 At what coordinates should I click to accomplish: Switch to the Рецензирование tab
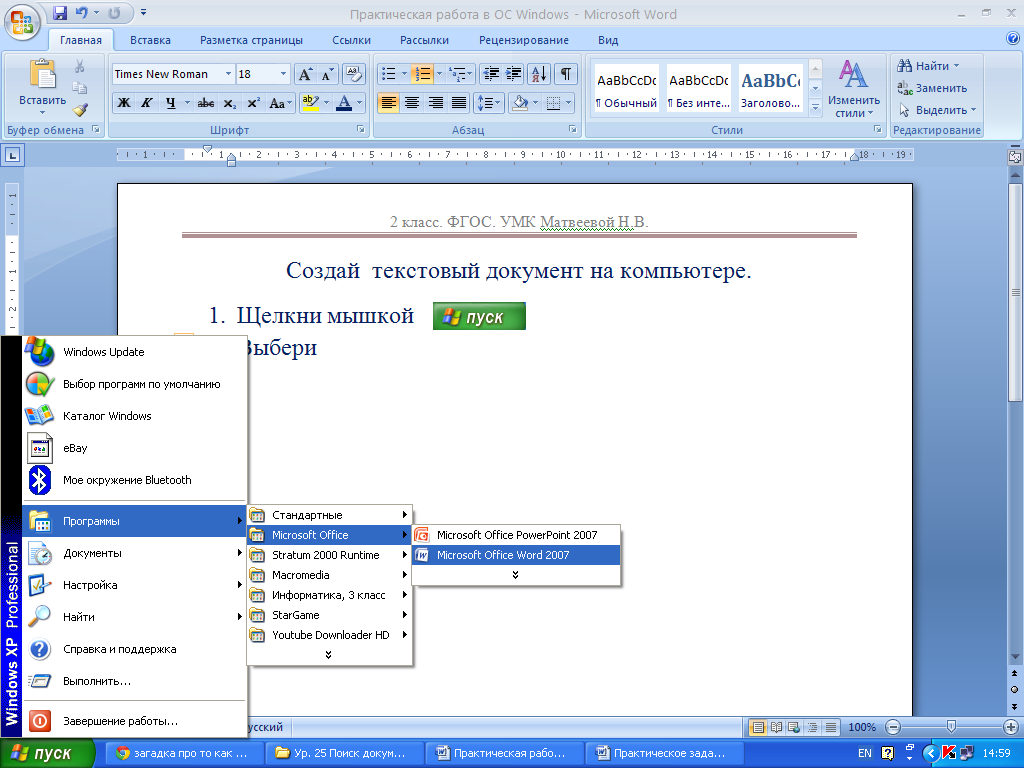524,40
